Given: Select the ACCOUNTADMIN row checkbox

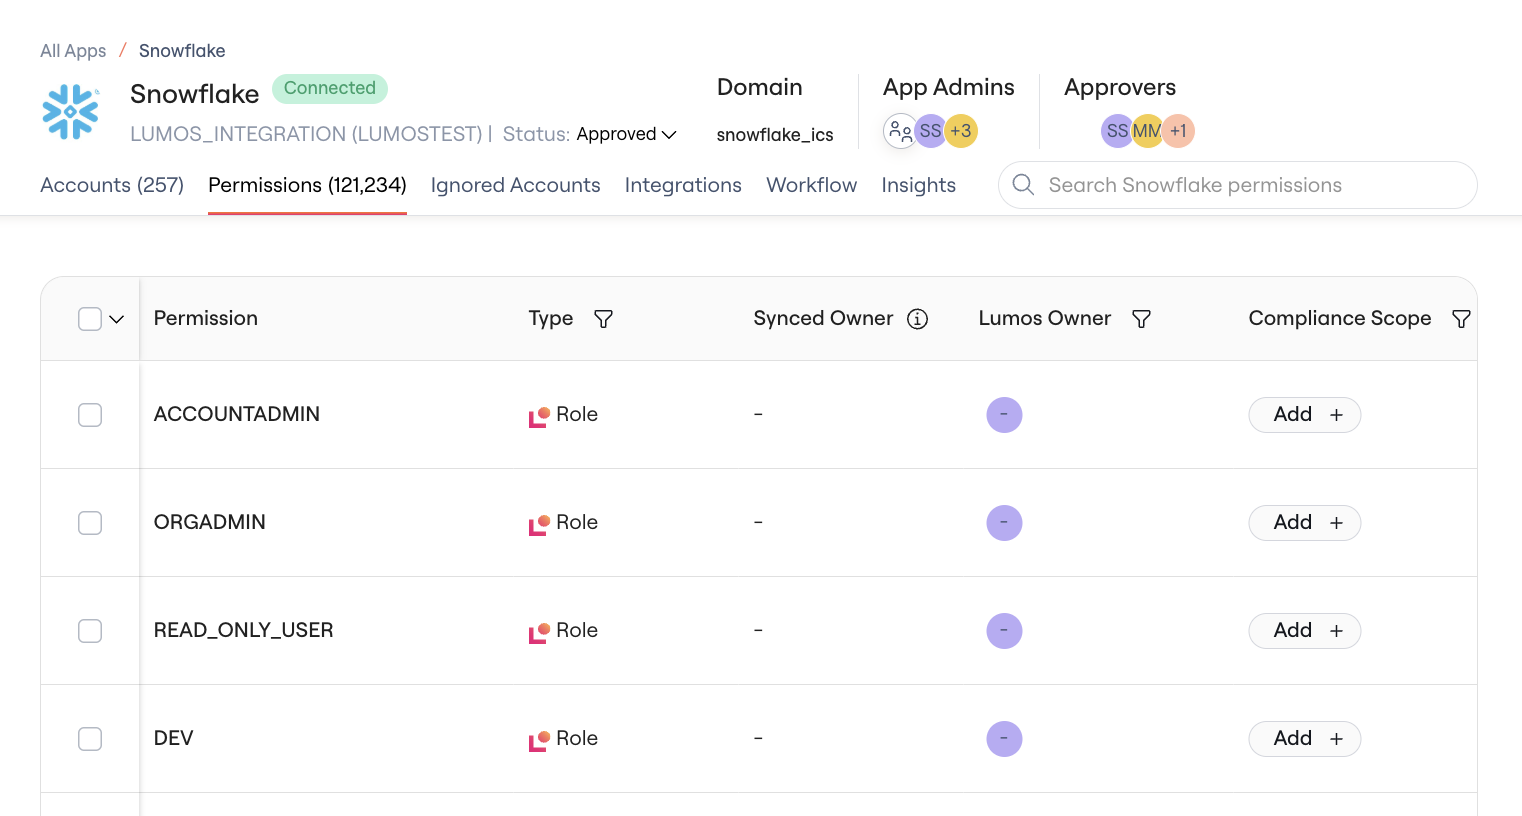Looking at the screenshot, I should 90,415.
